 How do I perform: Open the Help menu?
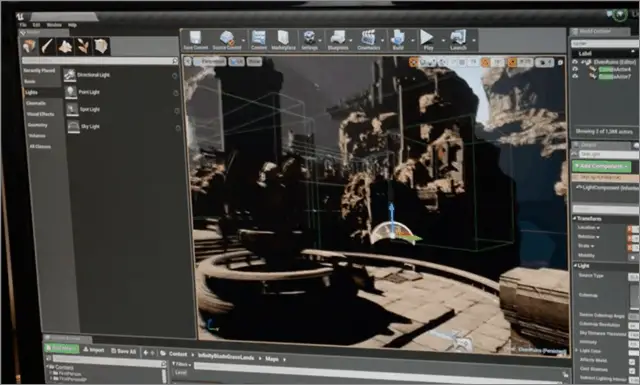72,25
